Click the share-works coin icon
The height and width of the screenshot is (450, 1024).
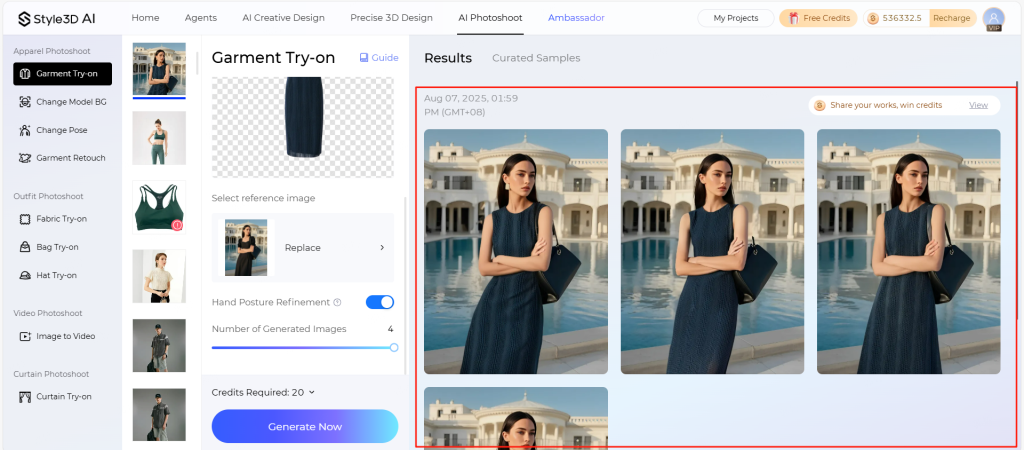(x=820, y=105)
